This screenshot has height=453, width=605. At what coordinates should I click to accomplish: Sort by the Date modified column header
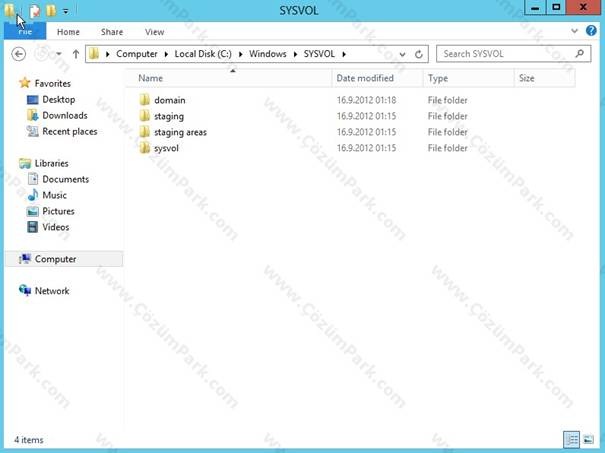coord(377,78)
